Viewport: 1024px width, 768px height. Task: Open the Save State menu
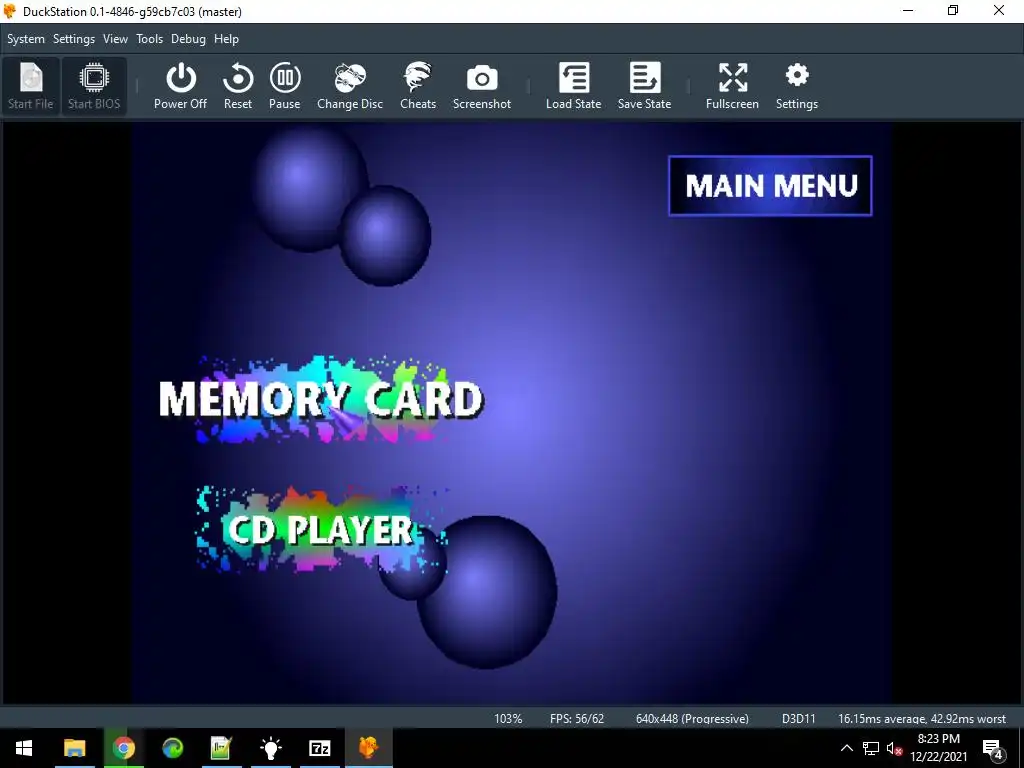645,86
